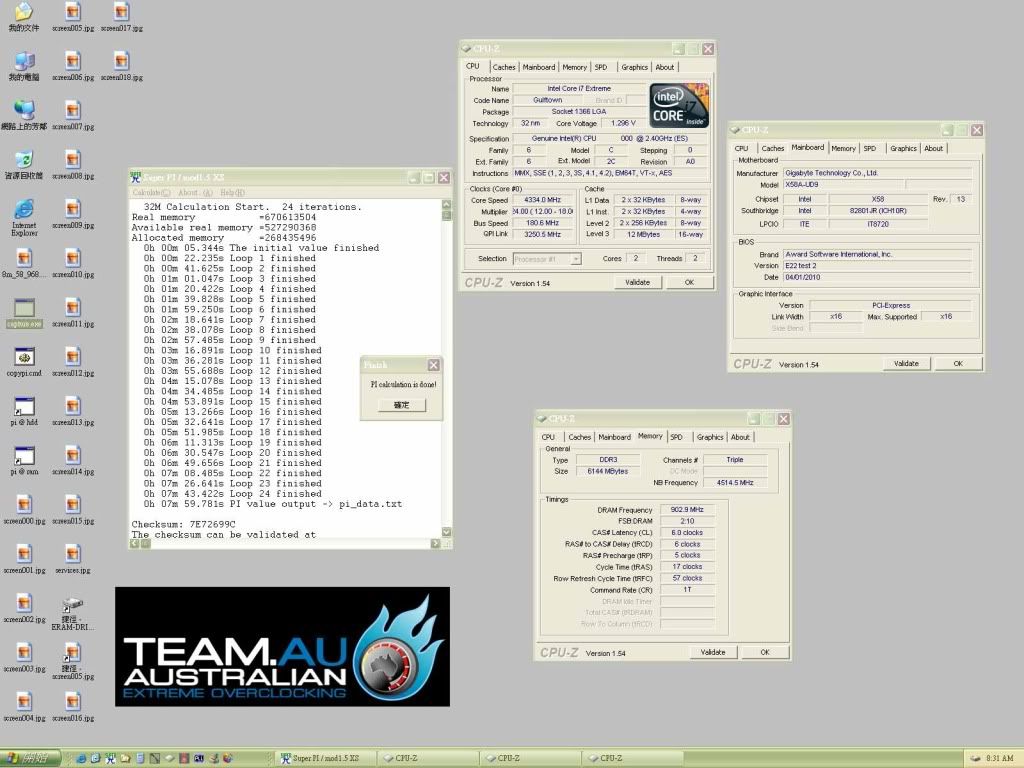Open SPD tab in the CPU-Z memory window

click(x=677, y=438)
